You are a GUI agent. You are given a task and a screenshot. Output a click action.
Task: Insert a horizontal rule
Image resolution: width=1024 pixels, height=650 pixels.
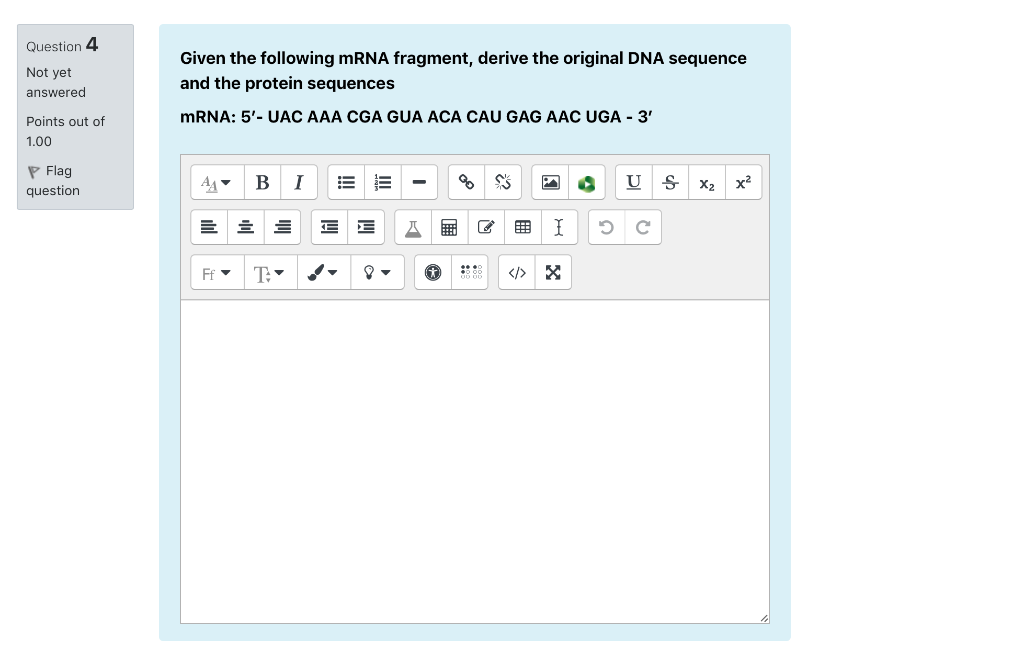pos(419,182)
